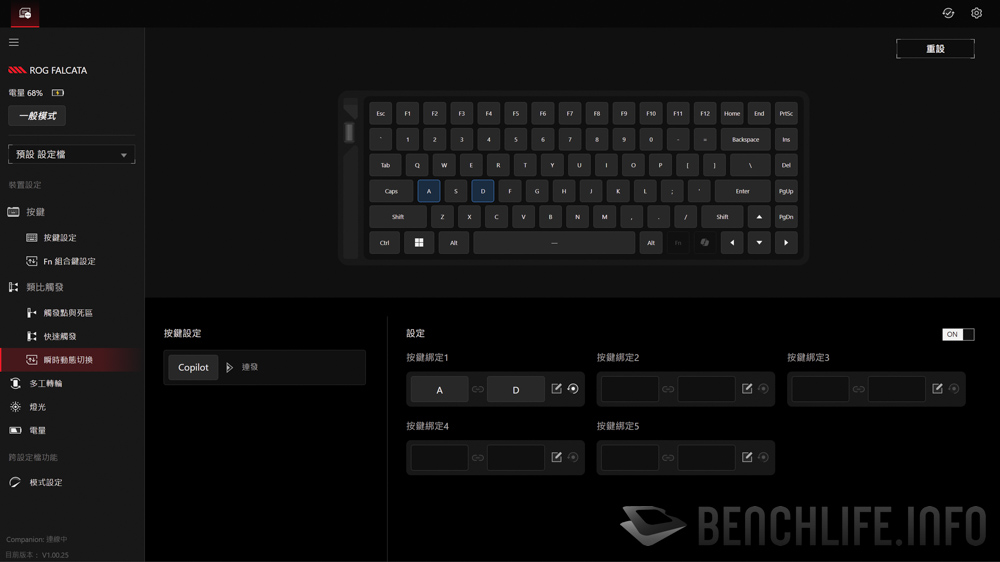This screenshot has height=562, width=1000.
Task: Click the 重設 reset button
Action: click(935, 48)
